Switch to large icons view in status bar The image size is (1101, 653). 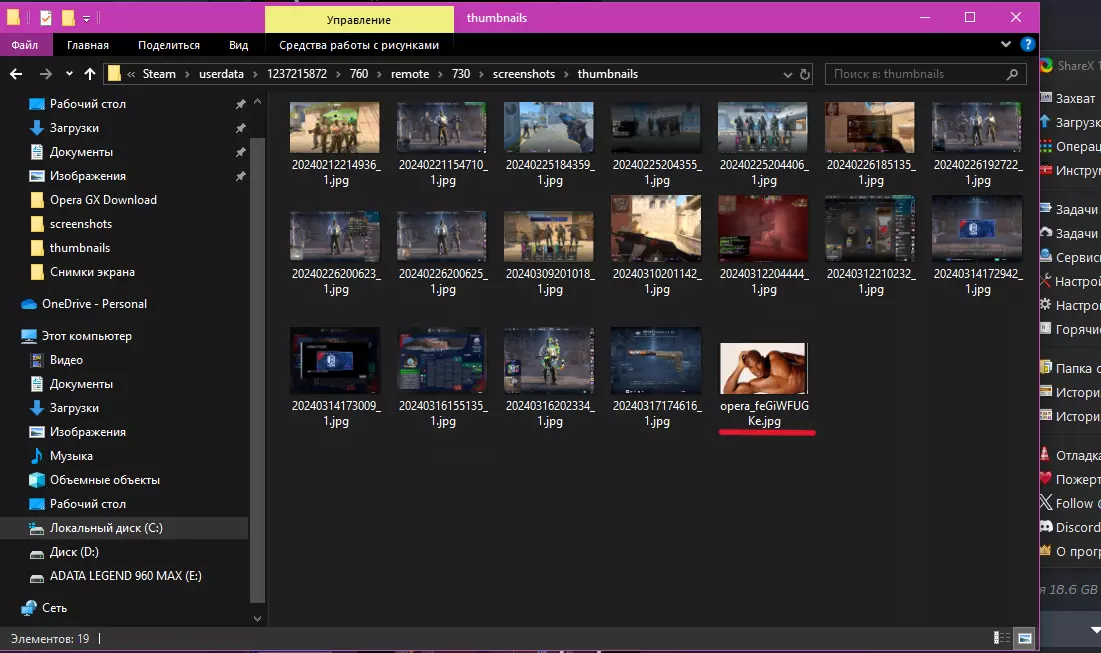1024,638
